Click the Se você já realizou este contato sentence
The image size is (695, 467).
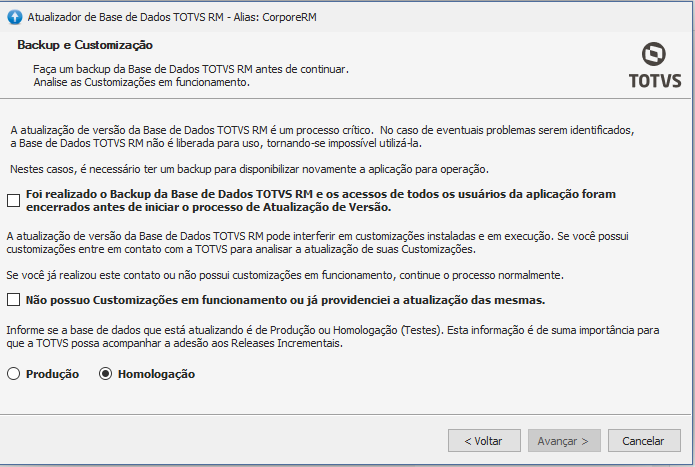click(285, 275)
